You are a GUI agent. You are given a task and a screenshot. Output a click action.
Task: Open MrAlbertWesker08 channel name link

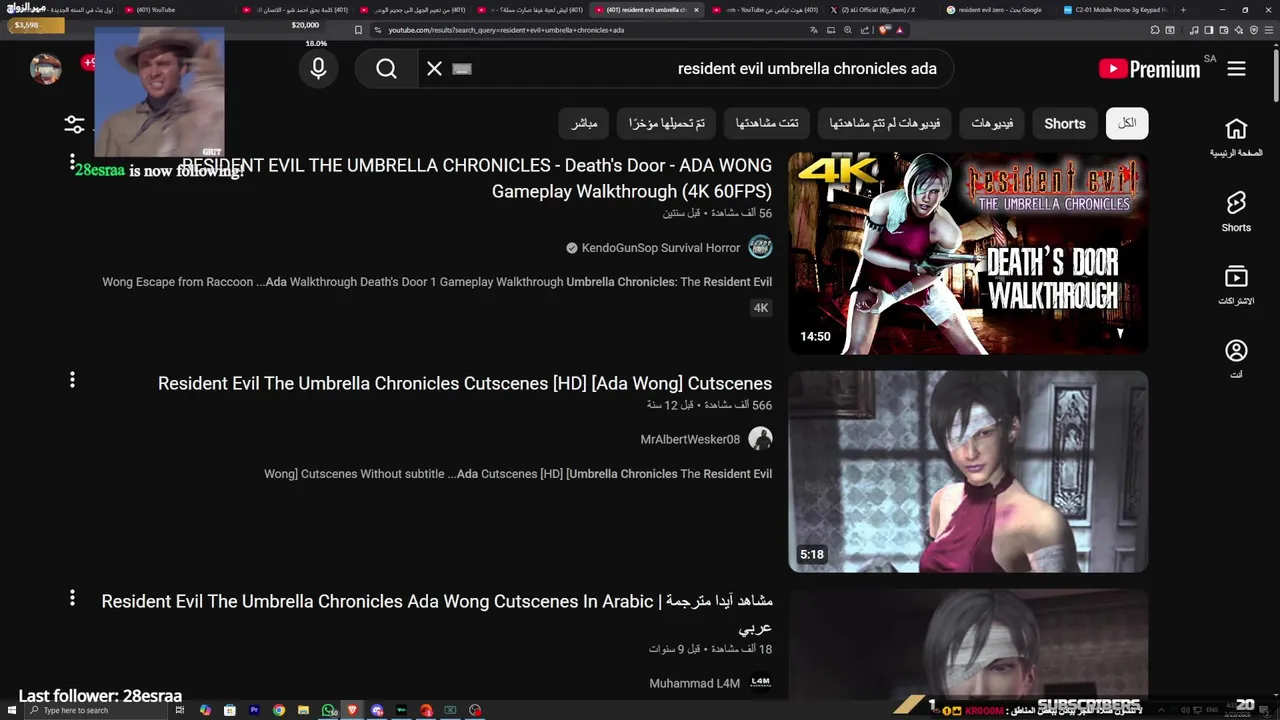(690, 440)
